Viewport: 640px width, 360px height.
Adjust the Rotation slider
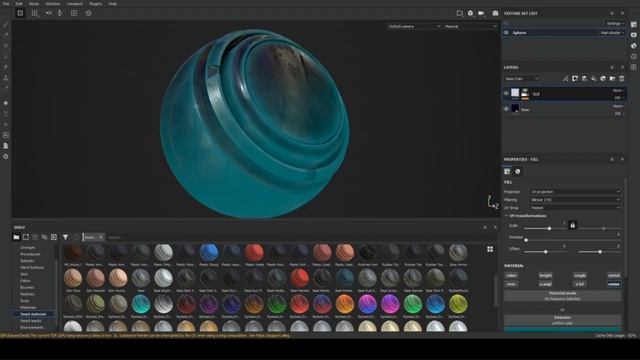[x=572, y=240]
